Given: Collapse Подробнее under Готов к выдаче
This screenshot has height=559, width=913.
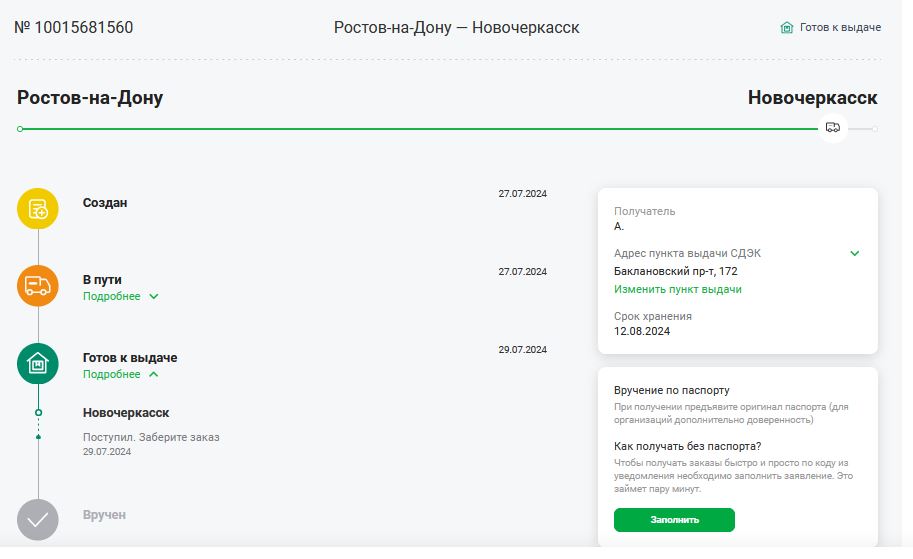Looking at the screenshot, I should 121,374.
